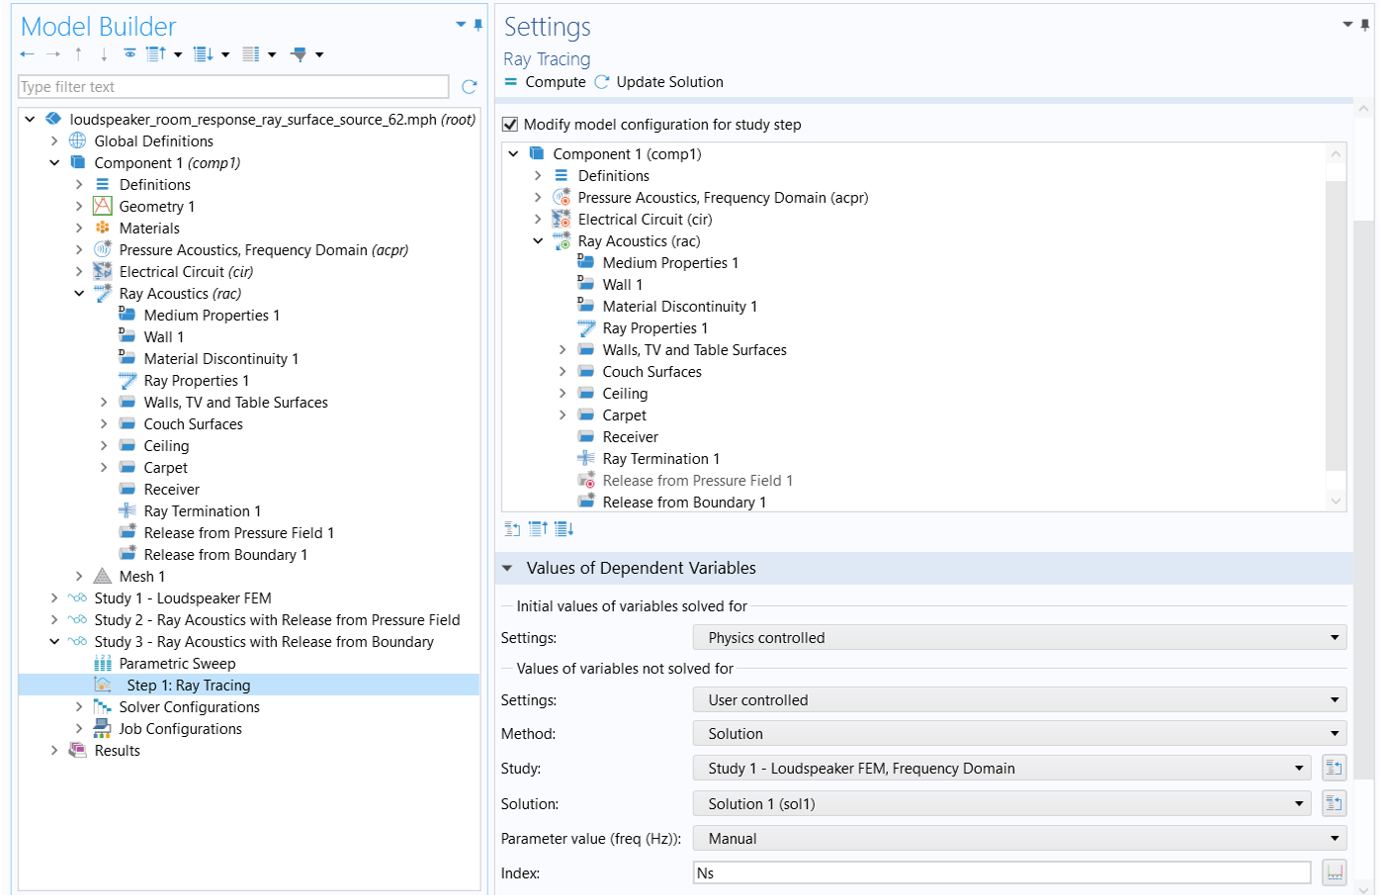Expand the Global Definitions node
The width and height of the screenshot is (1379, 895).
[x=54, y=141]
